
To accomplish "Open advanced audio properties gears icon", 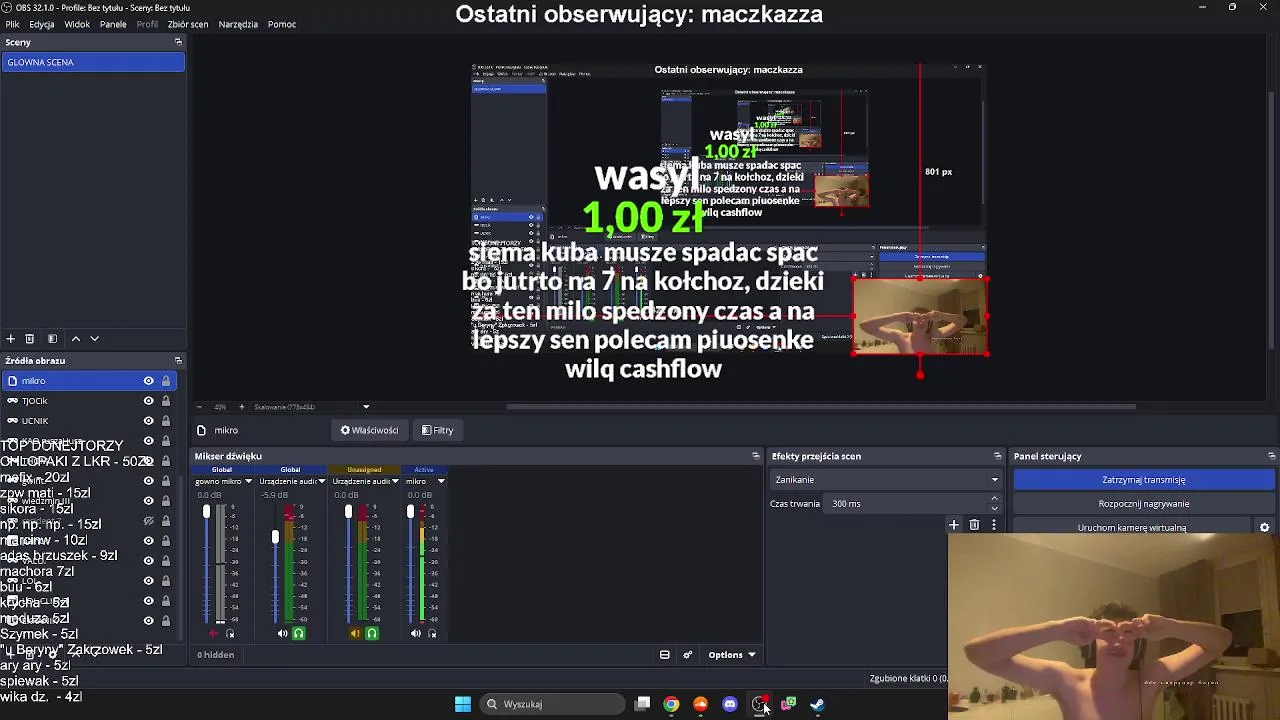I will click(x=687, y=655).
